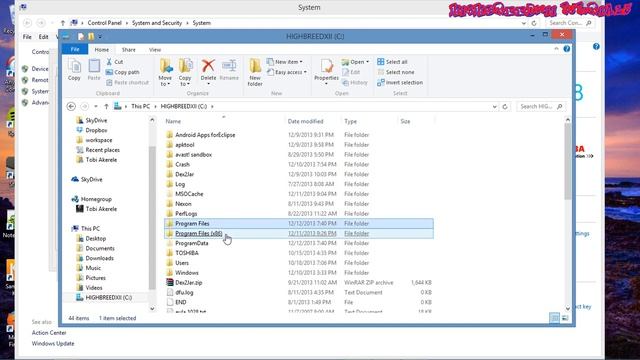The width and height of the screenshot is (640, 360).
Task: Open recent locations dropdown beside navigation arrows
Action: click(96, 107)
